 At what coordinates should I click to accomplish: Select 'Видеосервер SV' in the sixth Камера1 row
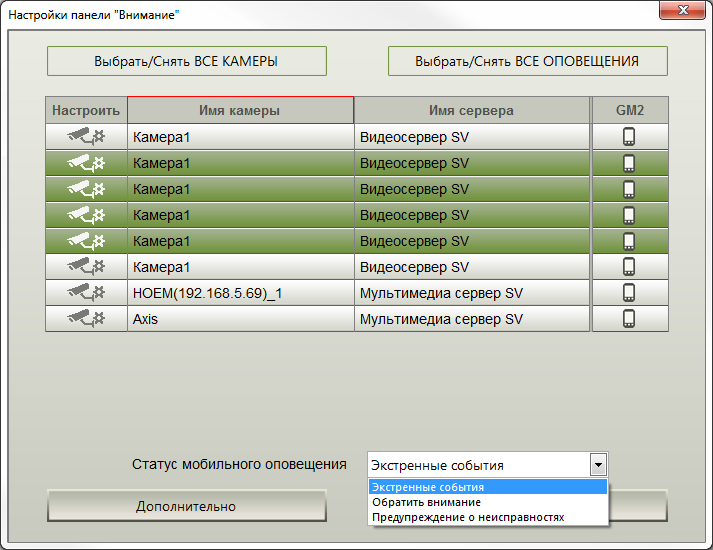click(472, 267)
